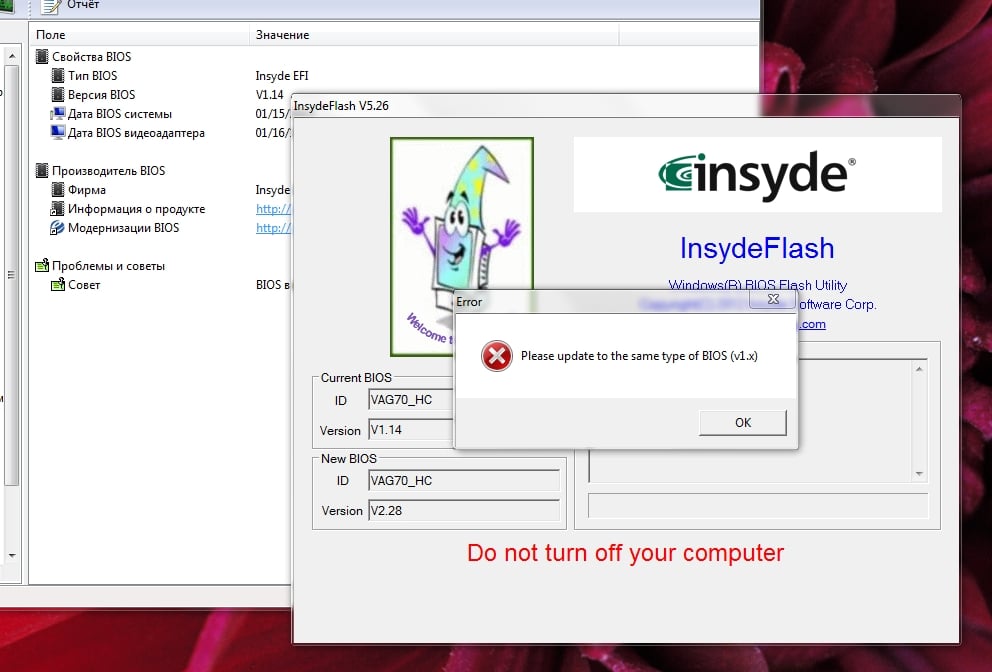This screenshot has width=992, height=672.
Task: Click the Do not turn off warning text
Action: (x=625, y=553)
